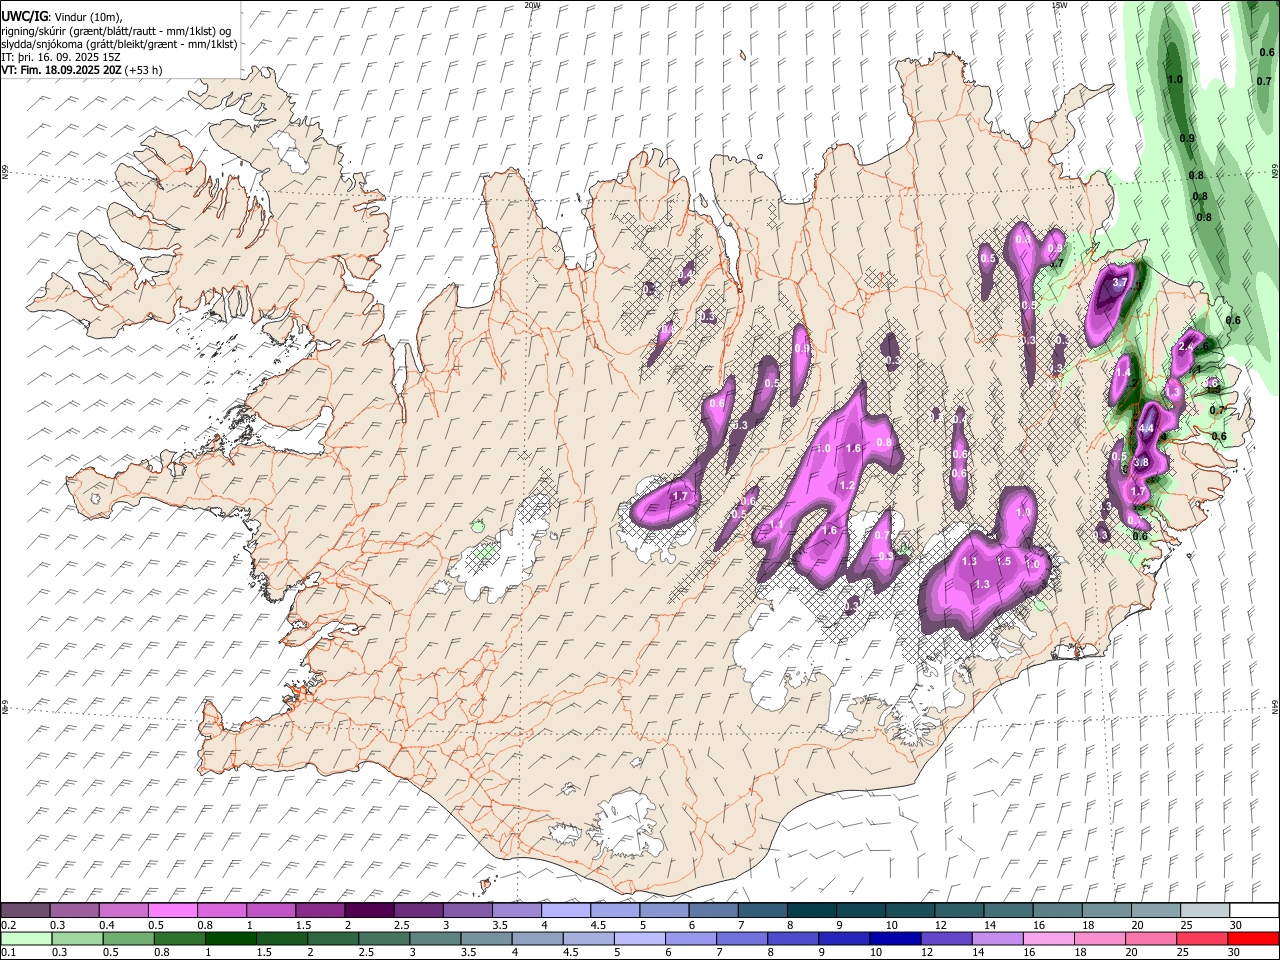Screen dimensions: 1280x960
Task: Click the dark purple swatch between 2 and 2.5 in the top legend row
Action: click(x=369, y=911)
